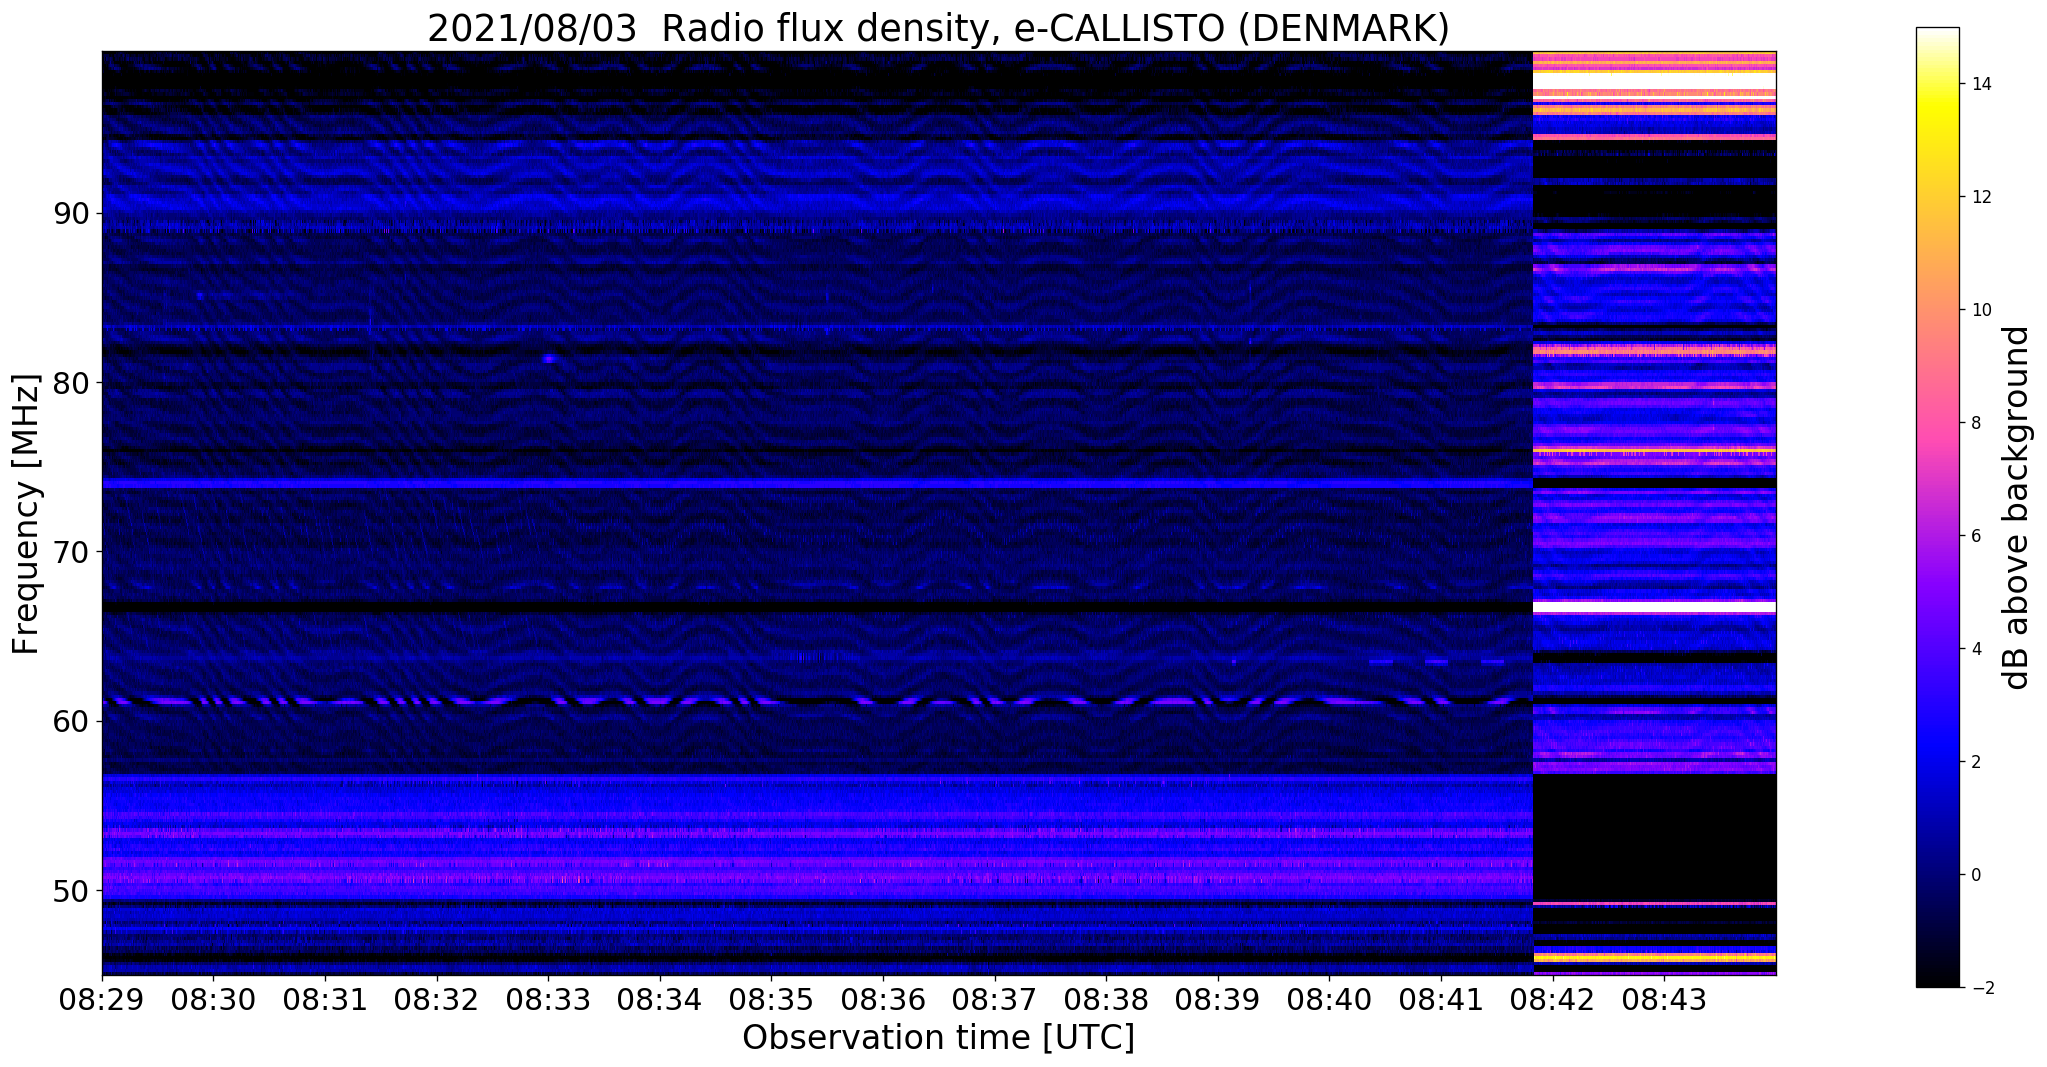
Task: Click the 08:36 time tick label
Action: (x=883, y=1000)
